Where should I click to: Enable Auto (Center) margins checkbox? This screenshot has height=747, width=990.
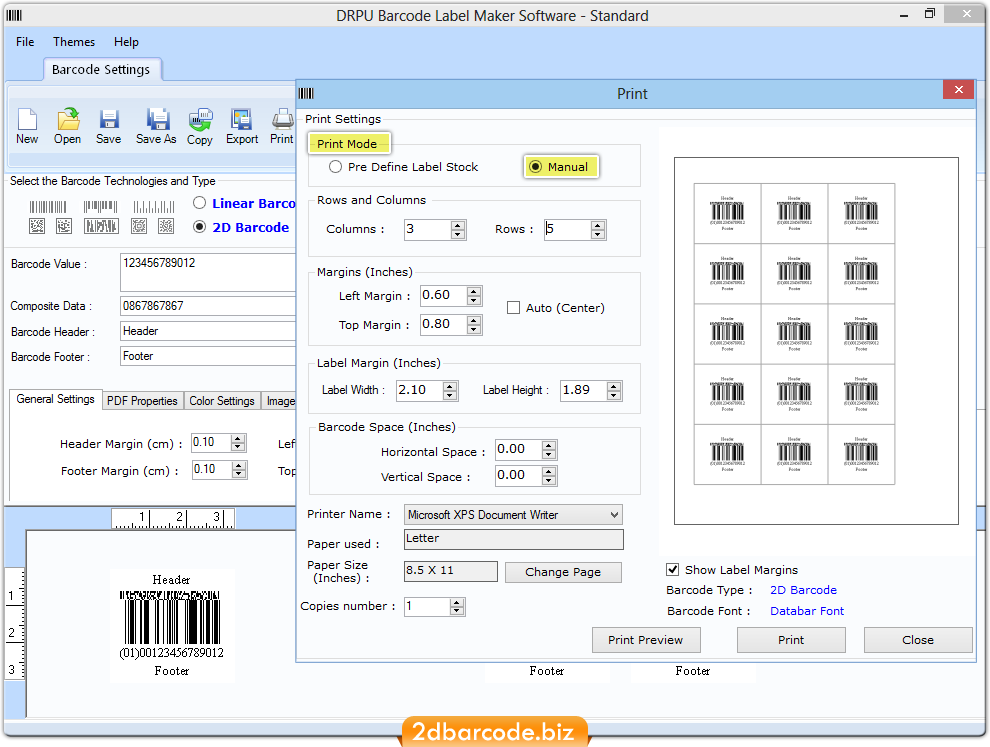513,308
